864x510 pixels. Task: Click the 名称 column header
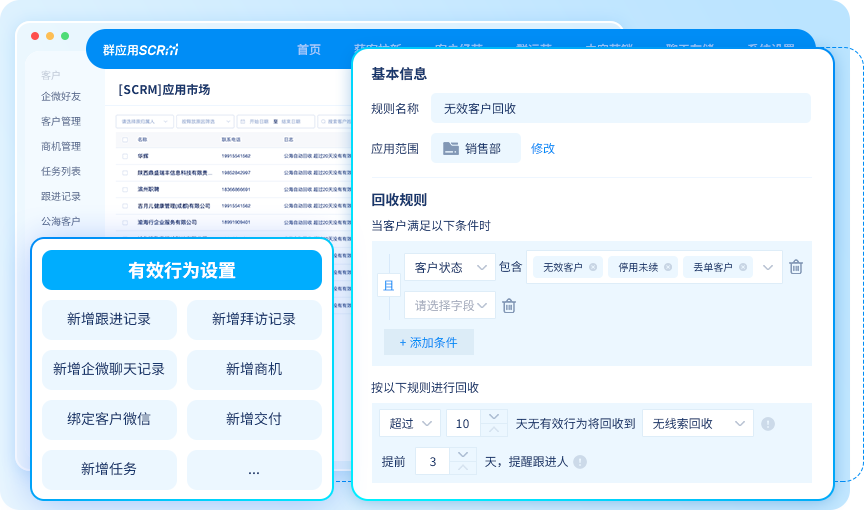coord(142,140)
